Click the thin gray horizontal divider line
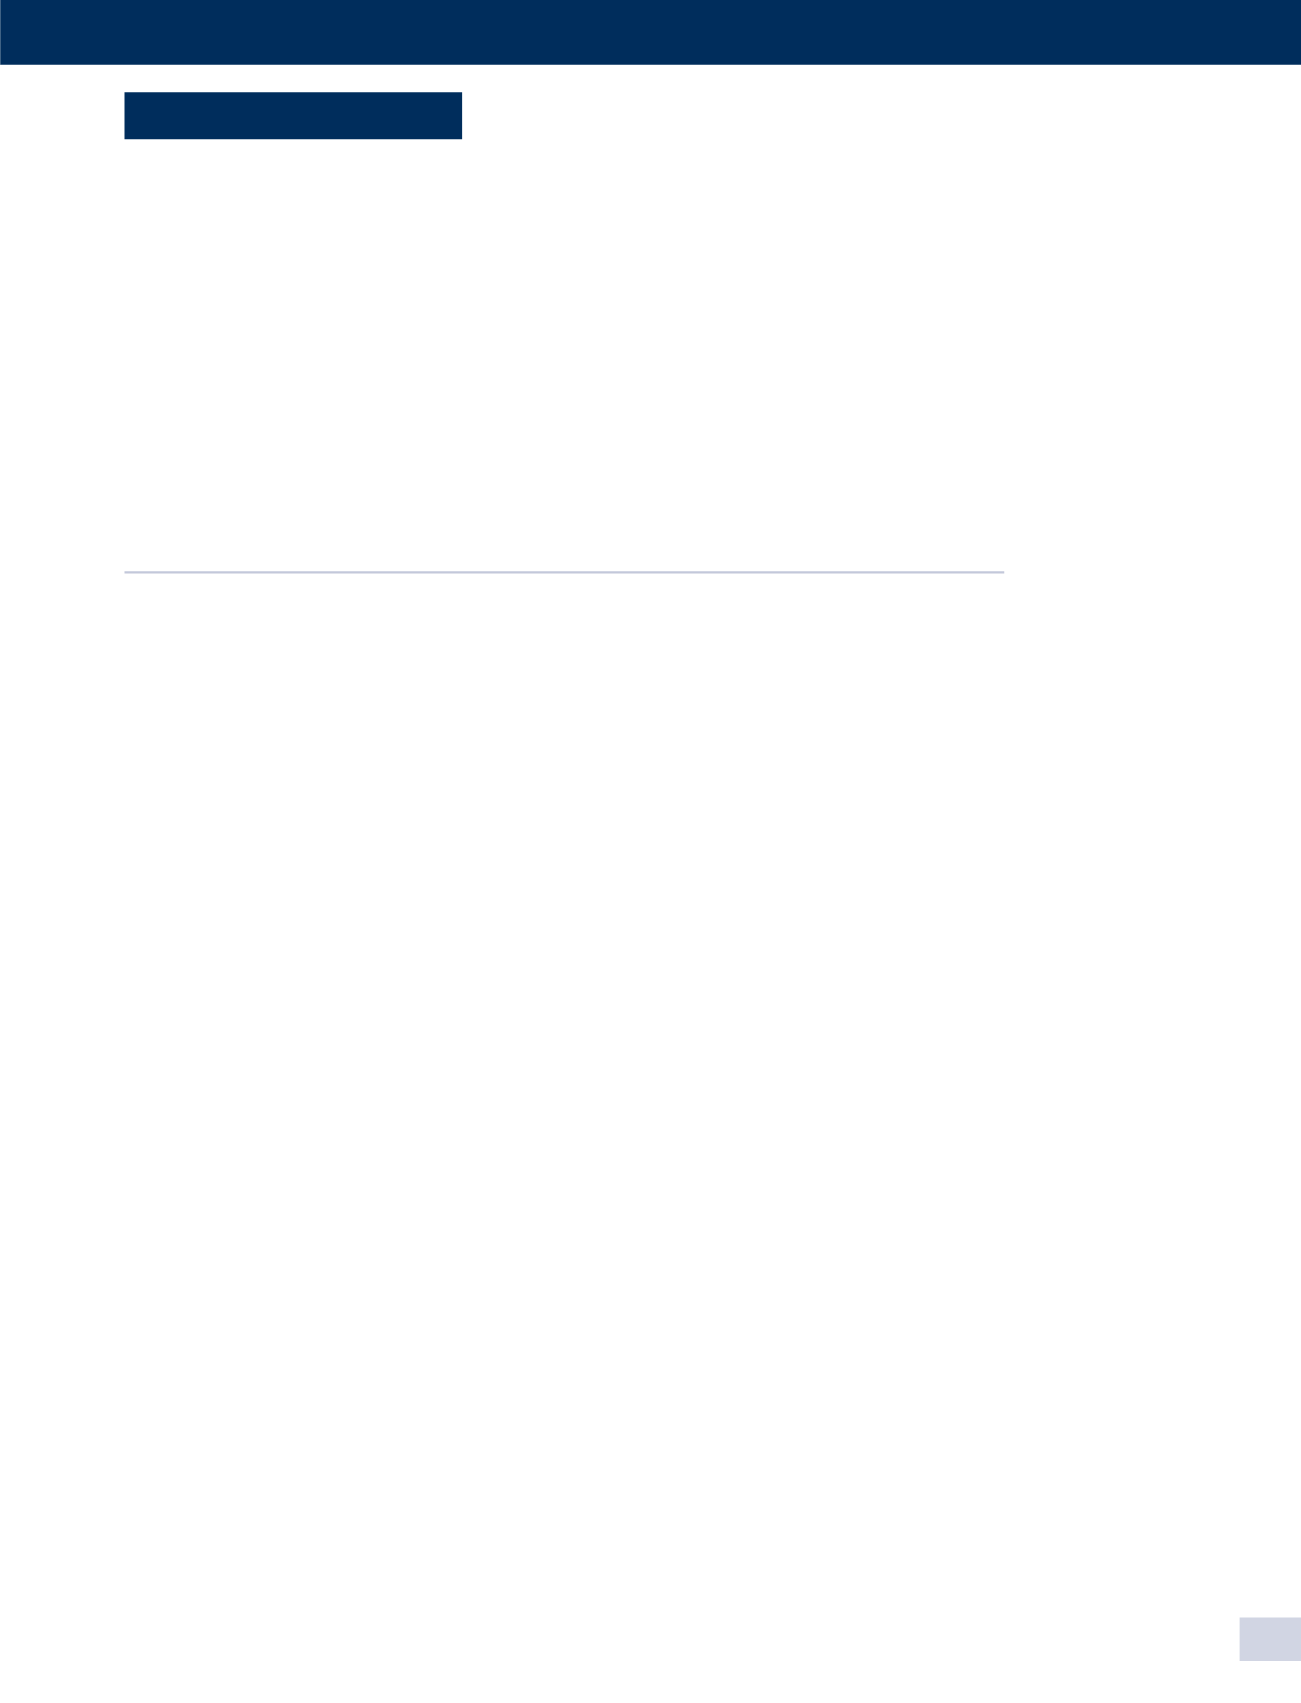The height and width of the screenshot is (1703, 1301). (x=564, y=572)
